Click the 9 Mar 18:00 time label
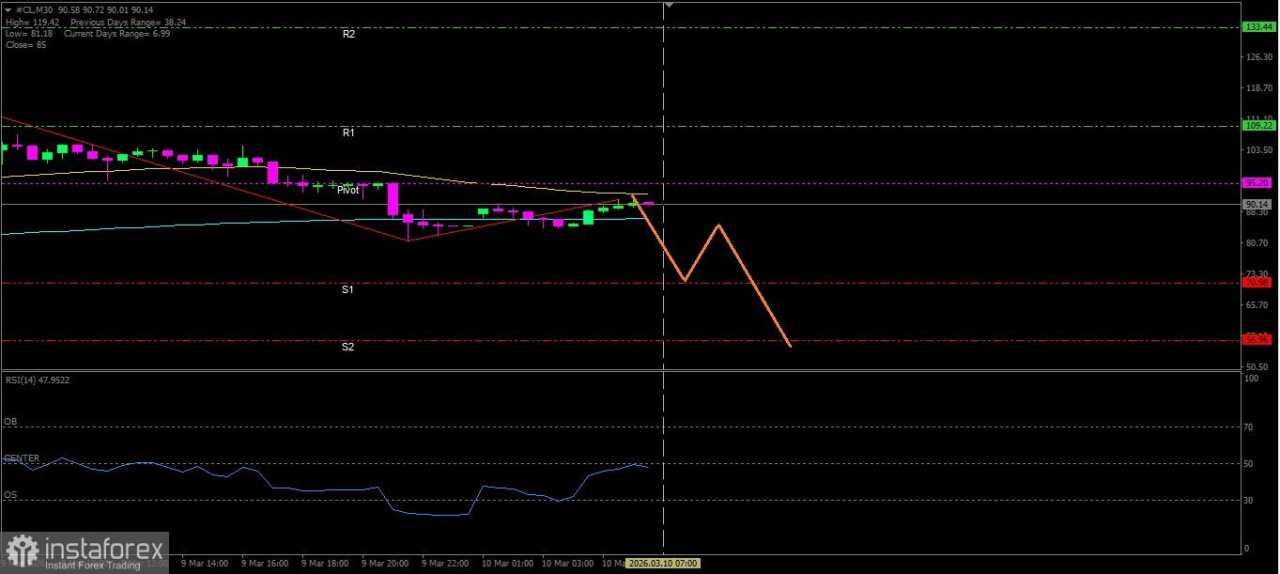Screen dimensions: 1280x574 pos(324,563)
